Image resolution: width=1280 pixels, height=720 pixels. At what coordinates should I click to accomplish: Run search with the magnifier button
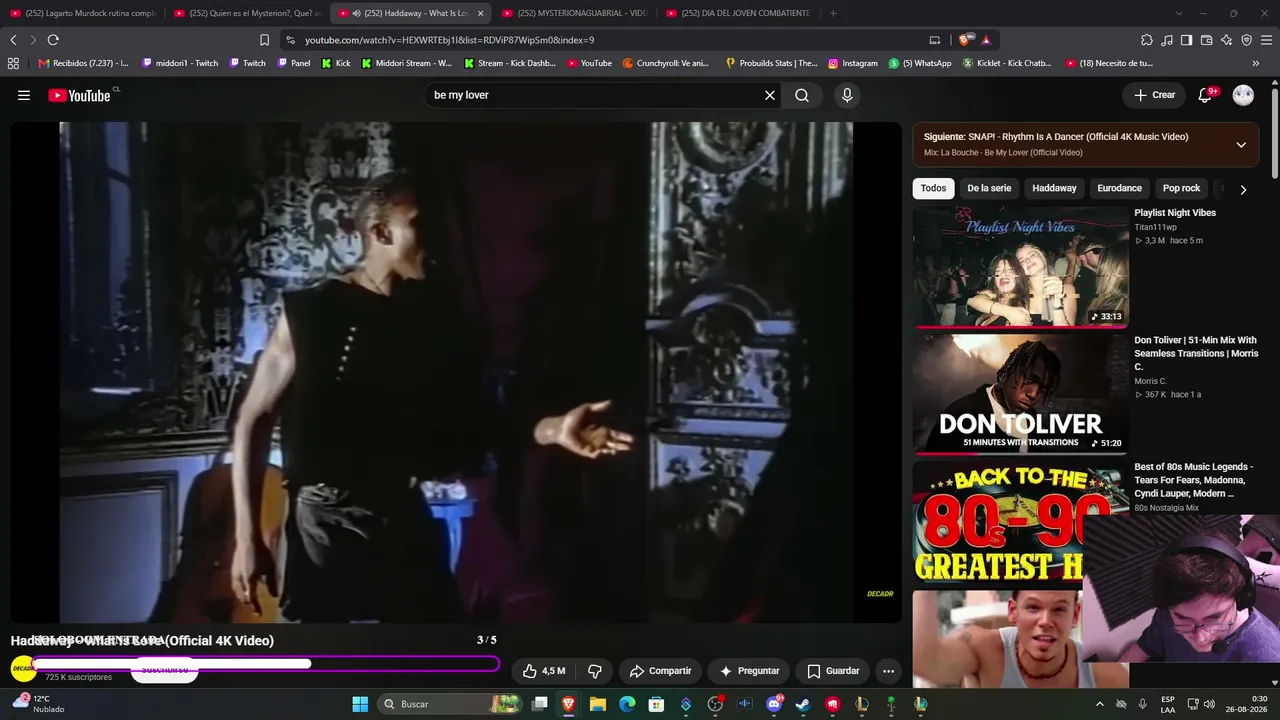(802, 95)
